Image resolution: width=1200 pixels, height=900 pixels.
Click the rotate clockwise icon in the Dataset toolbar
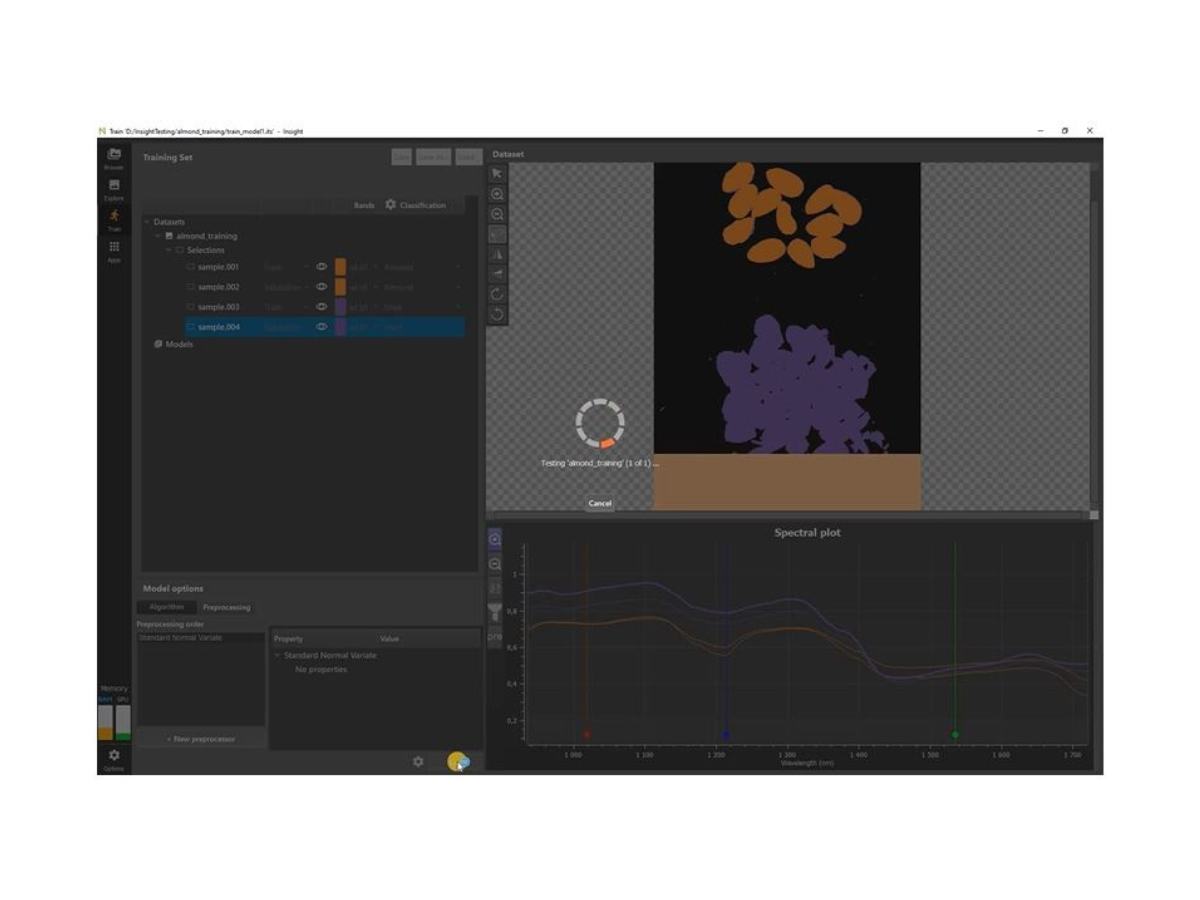[496, 294]
